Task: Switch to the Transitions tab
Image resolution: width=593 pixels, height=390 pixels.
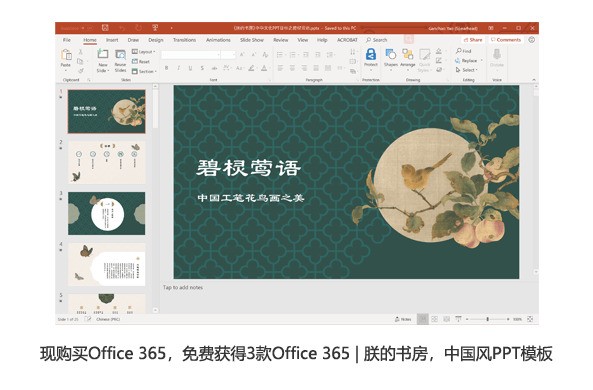Action: pyautogui.click(x=185, y=40)
